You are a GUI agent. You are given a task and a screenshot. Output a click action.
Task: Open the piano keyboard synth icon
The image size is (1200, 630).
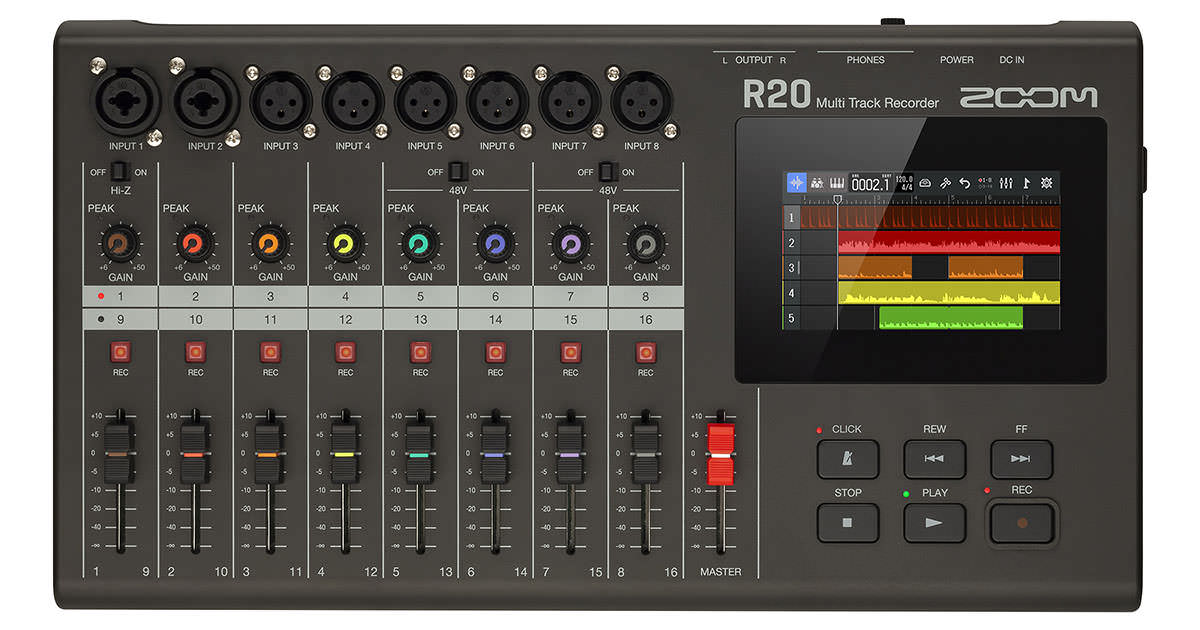point(836,183)
